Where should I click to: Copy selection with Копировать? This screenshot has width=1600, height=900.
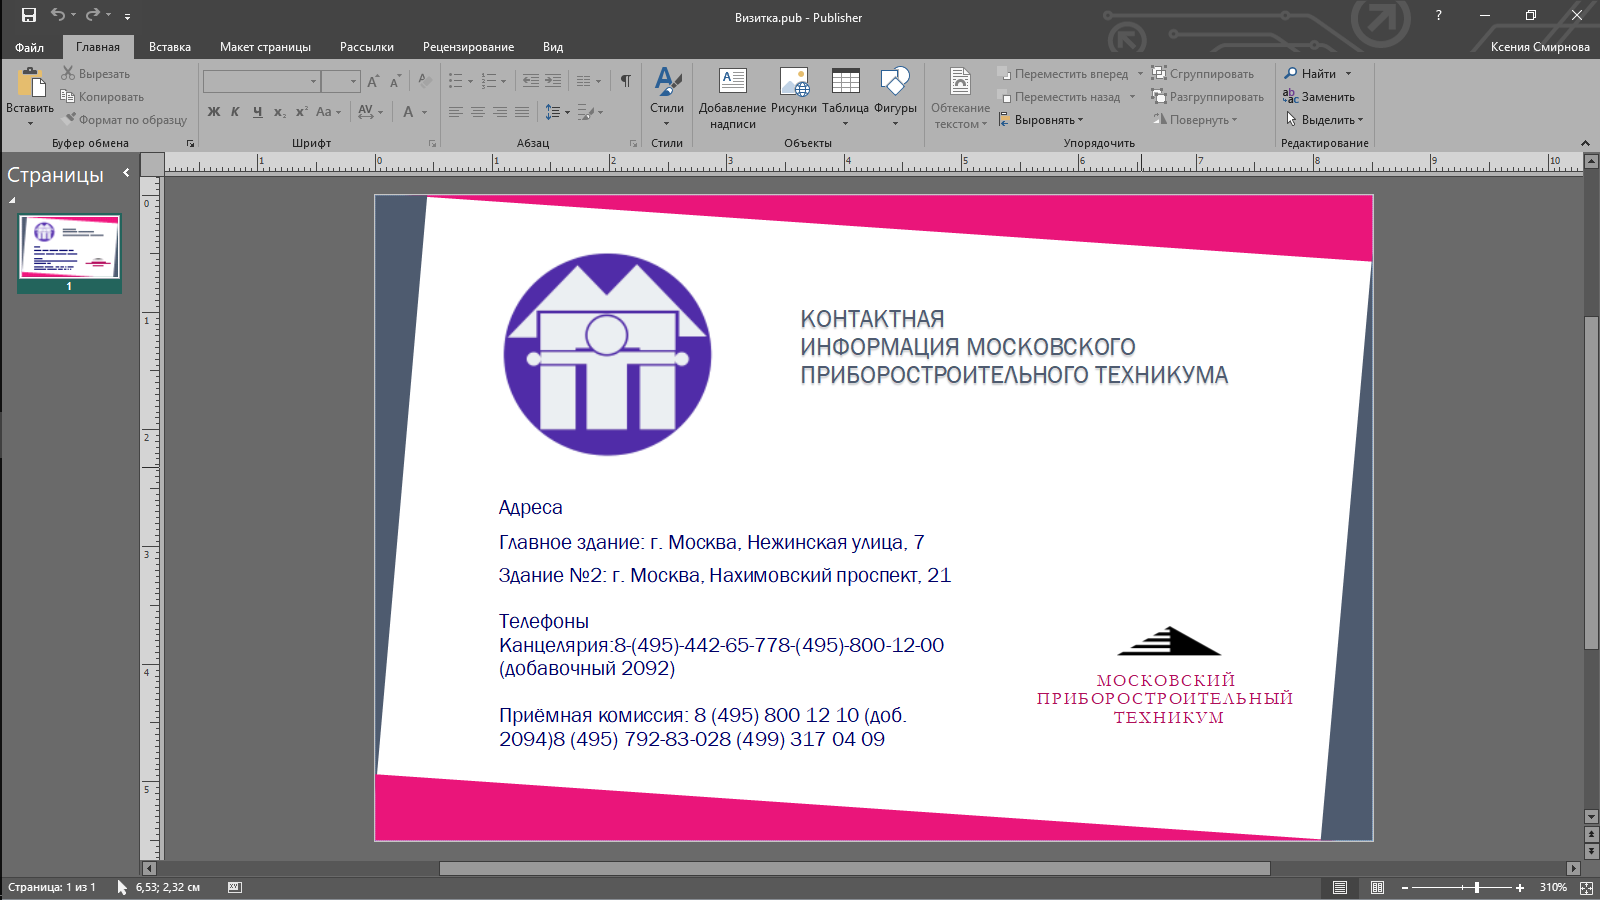coord(102,97)
